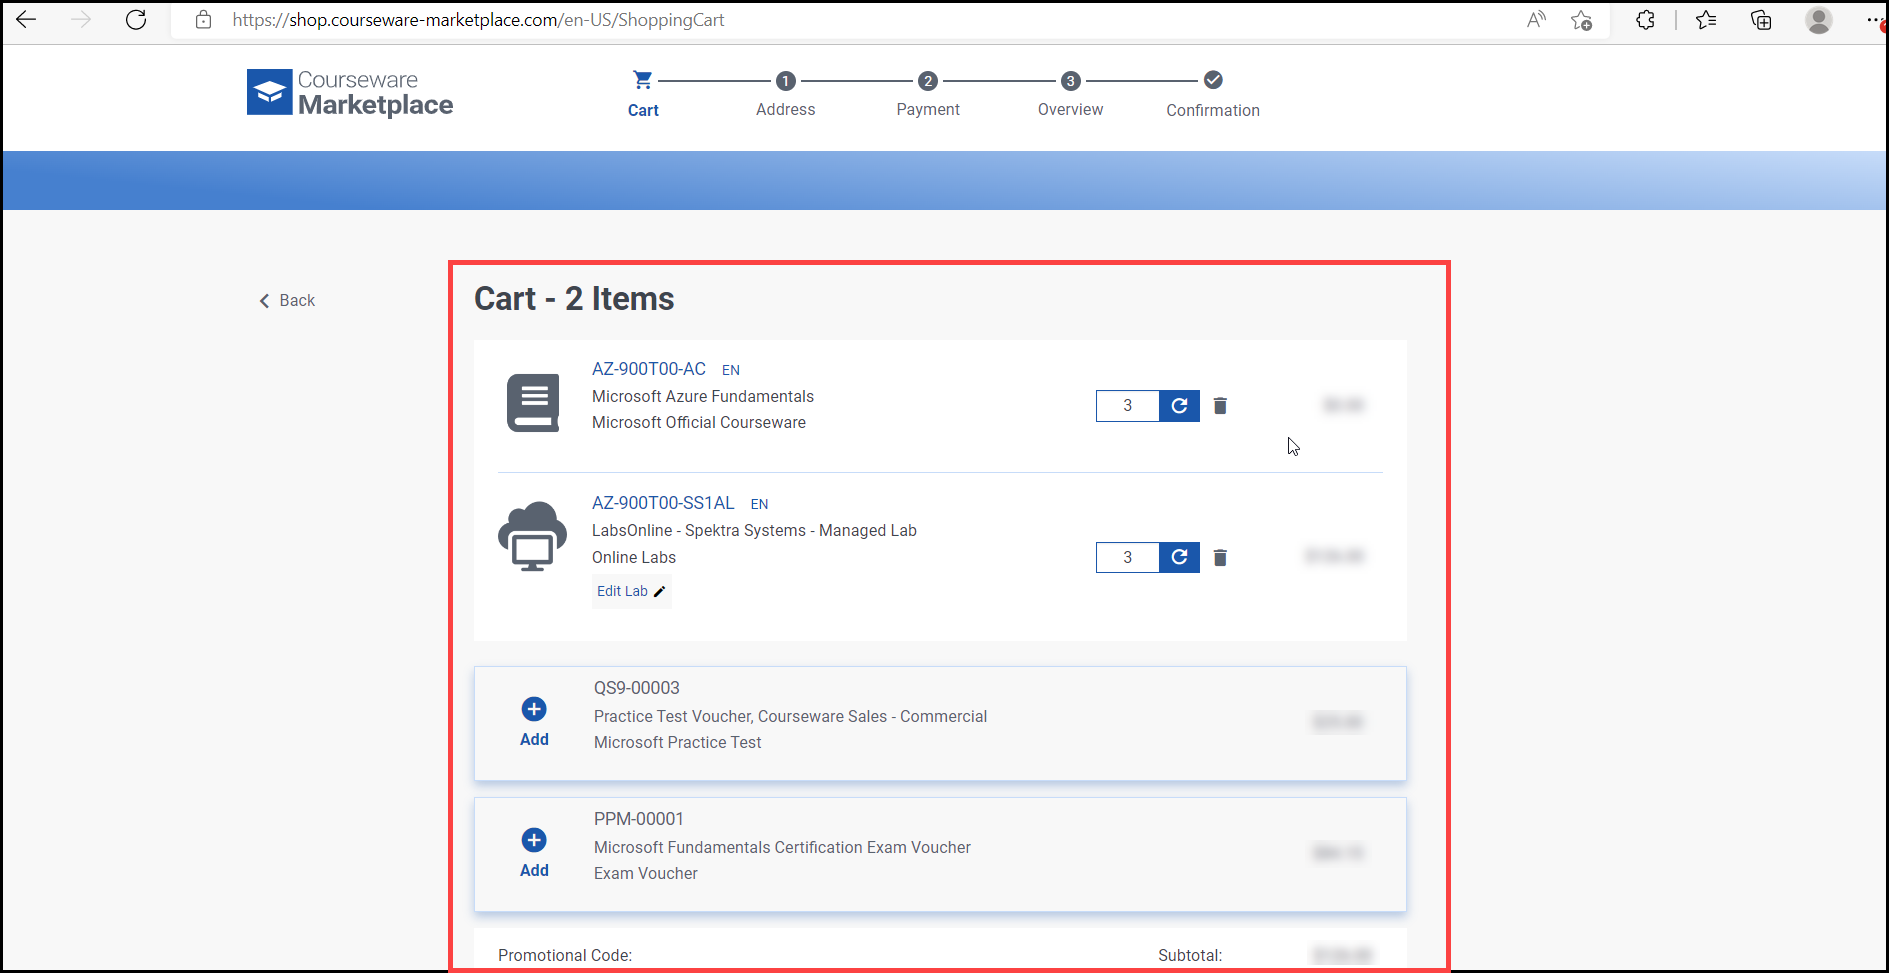Click the AZ-900T00-AC book icon
The height and width of the screenshot is (973, 1889).
point(533,403)
